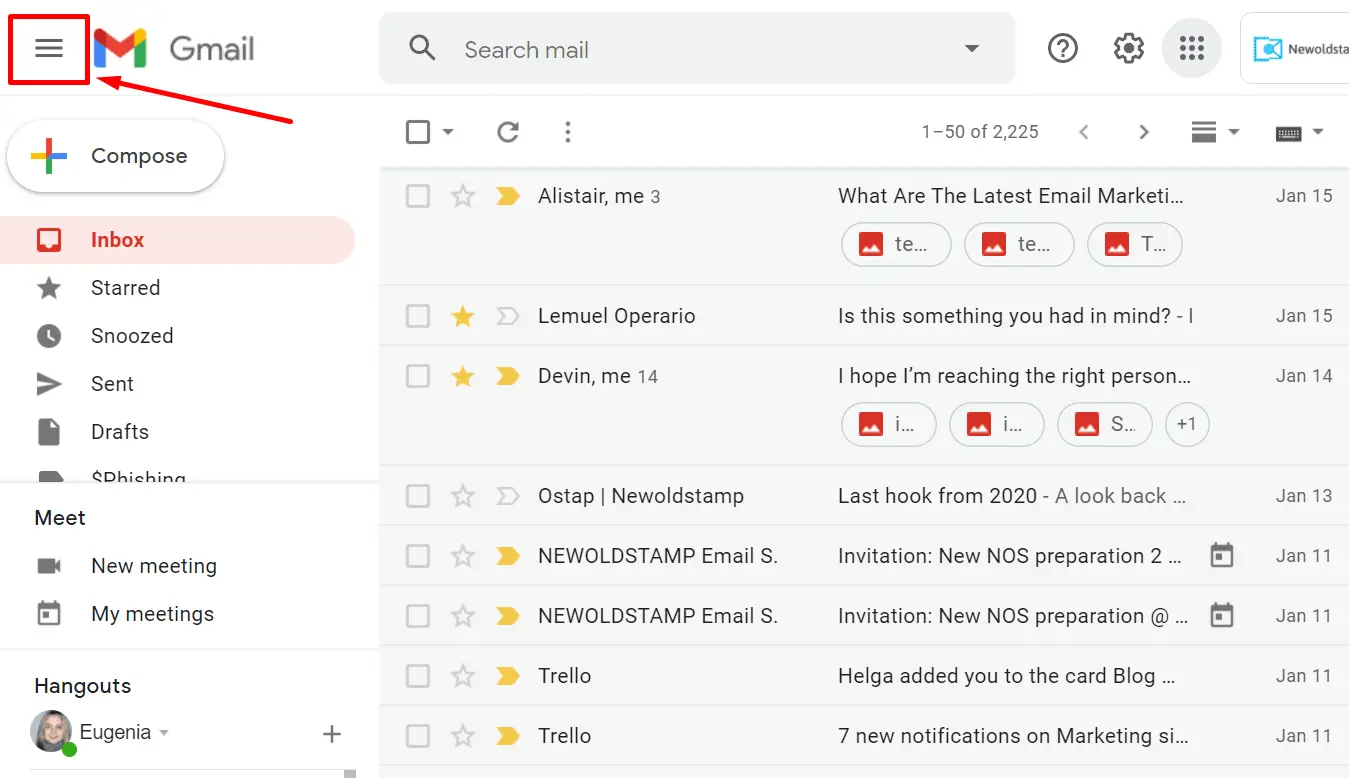Viewport: 1349px width, 778px height.
Task: Check the Trello Helga added you email
Action: click(418, 676)
